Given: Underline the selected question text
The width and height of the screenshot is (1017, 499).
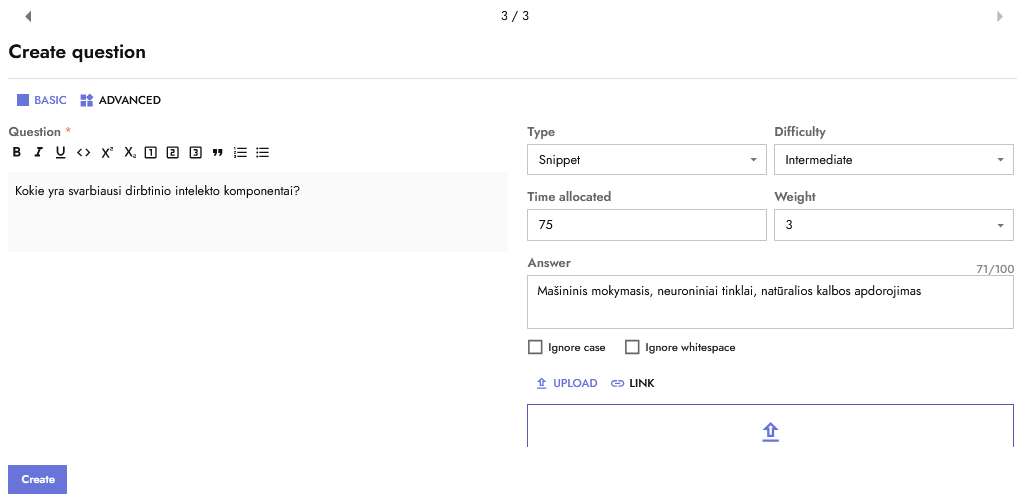Looking at the screenshot, I should [x=60, y=153].
